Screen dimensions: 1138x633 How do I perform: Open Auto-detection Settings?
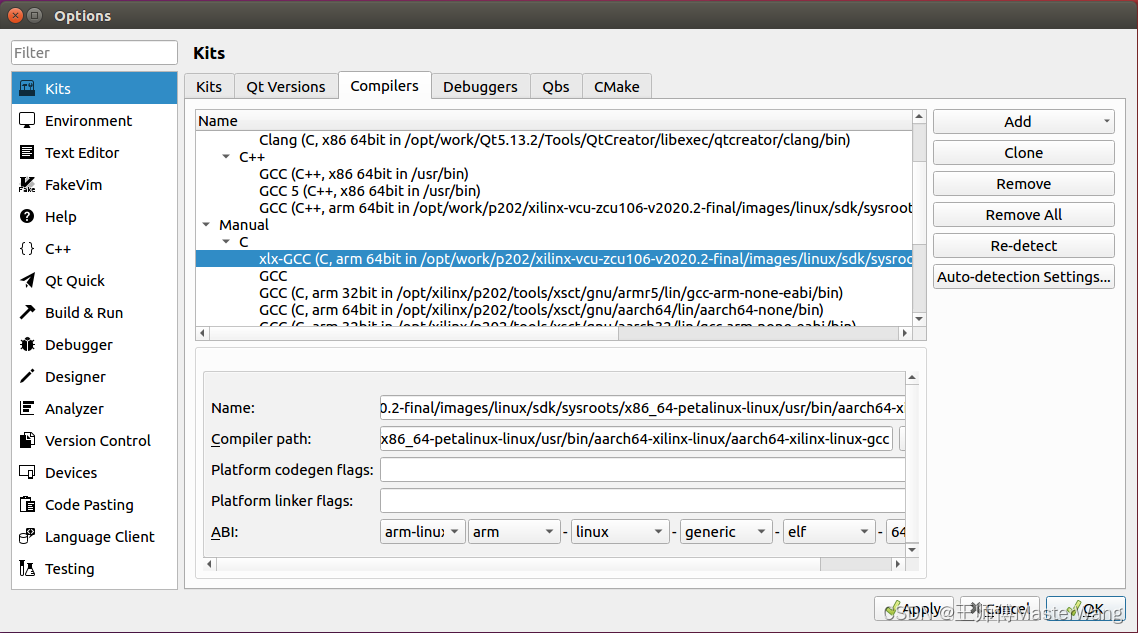[x=1023, y=277]
